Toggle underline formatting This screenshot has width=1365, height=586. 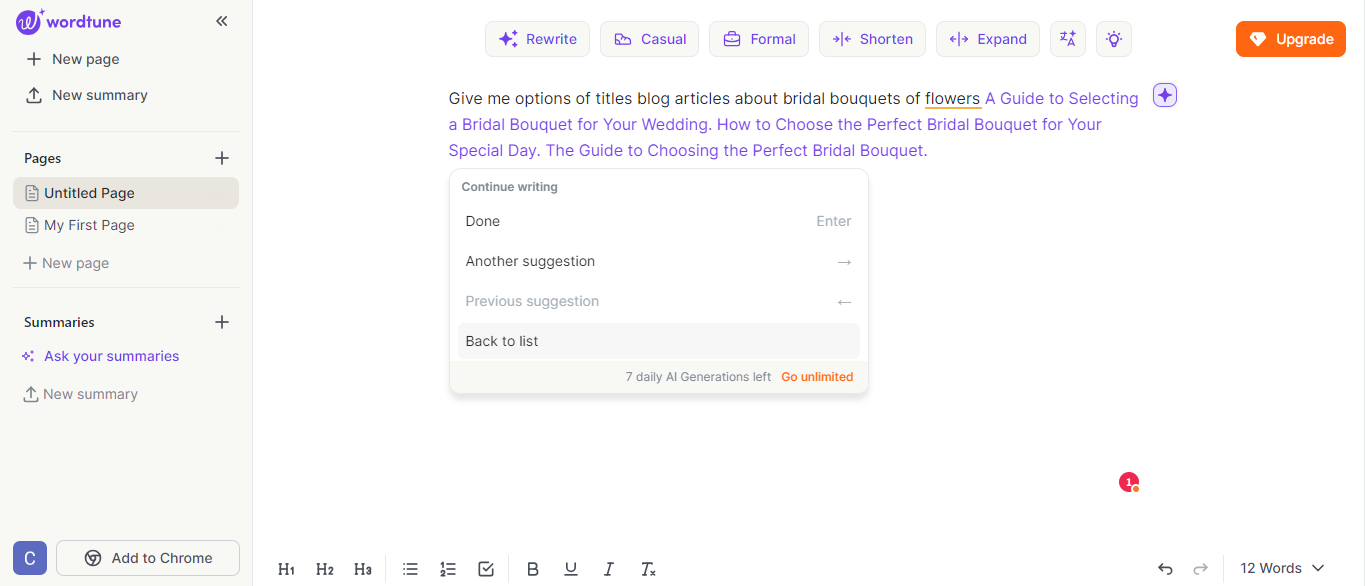pyautogui.click(x=571, y=568)
